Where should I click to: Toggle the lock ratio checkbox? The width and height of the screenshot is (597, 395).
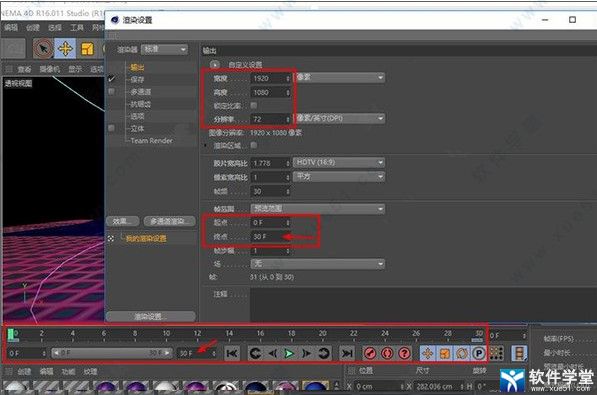254,106
